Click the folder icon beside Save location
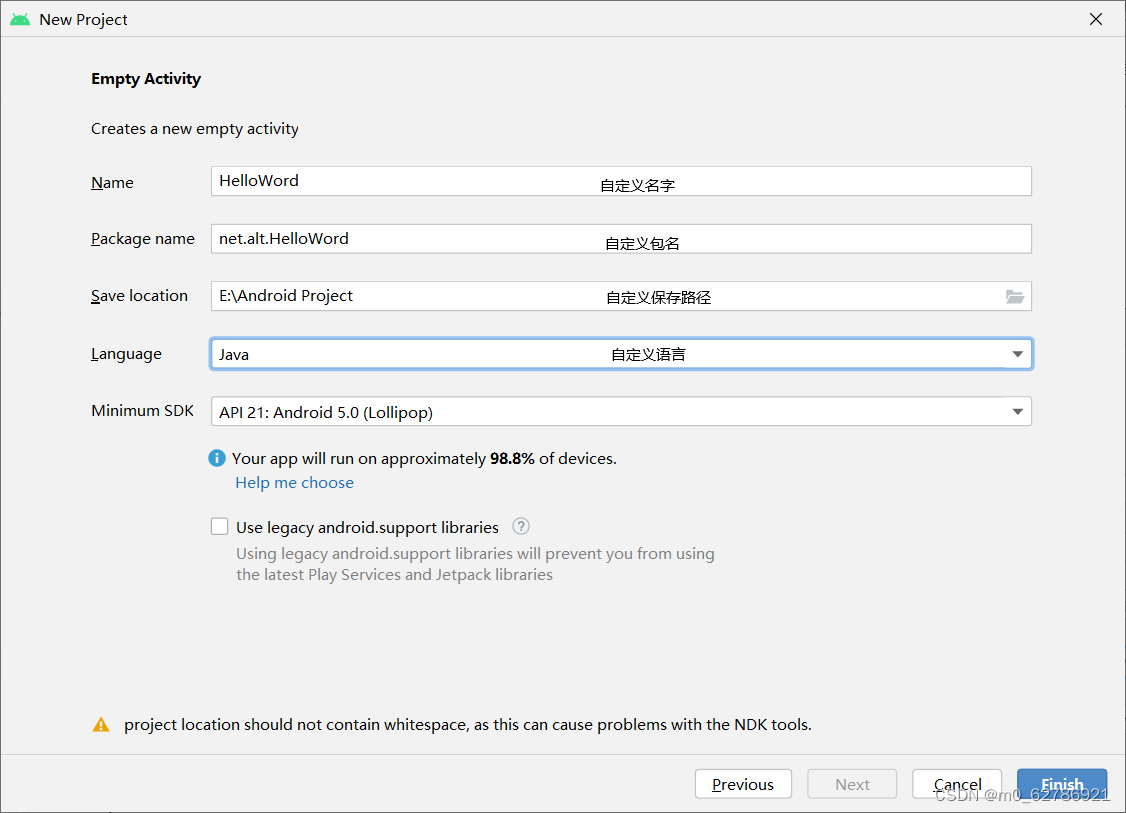Screen dimensions: 1126x813 [x=1015, y=296]
